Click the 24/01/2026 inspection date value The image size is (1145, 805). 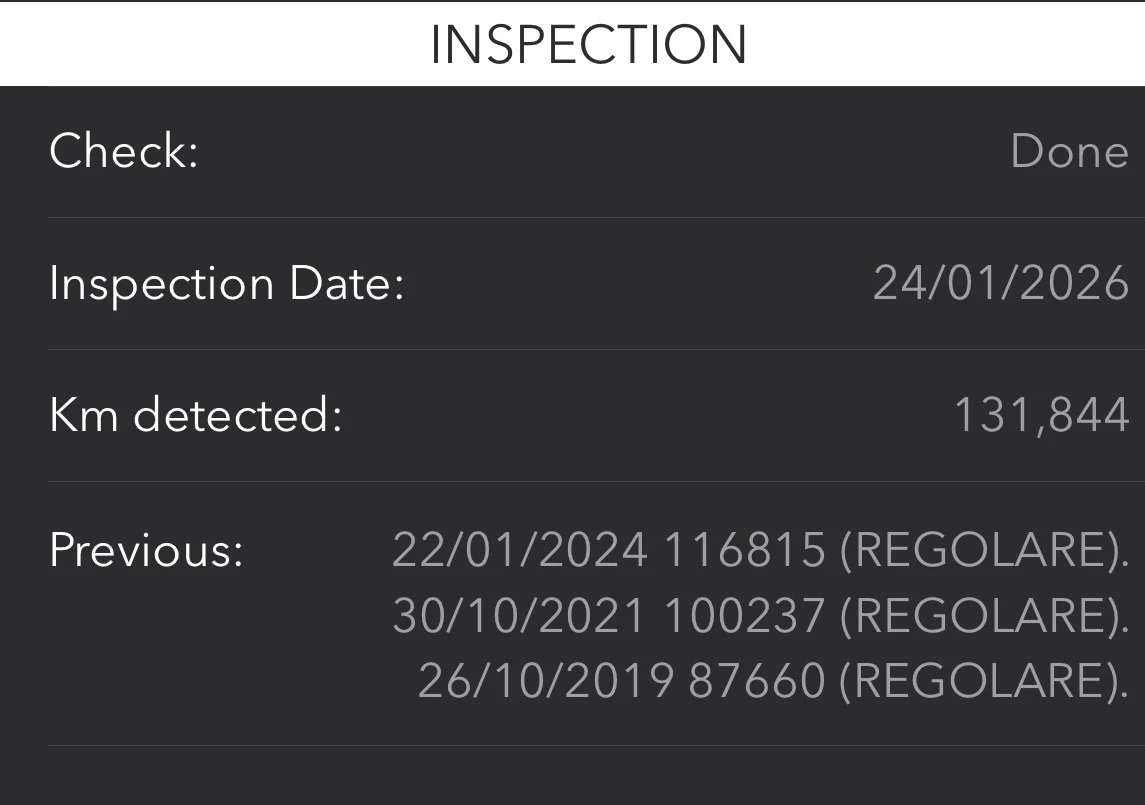click(x=1001, y=284)
